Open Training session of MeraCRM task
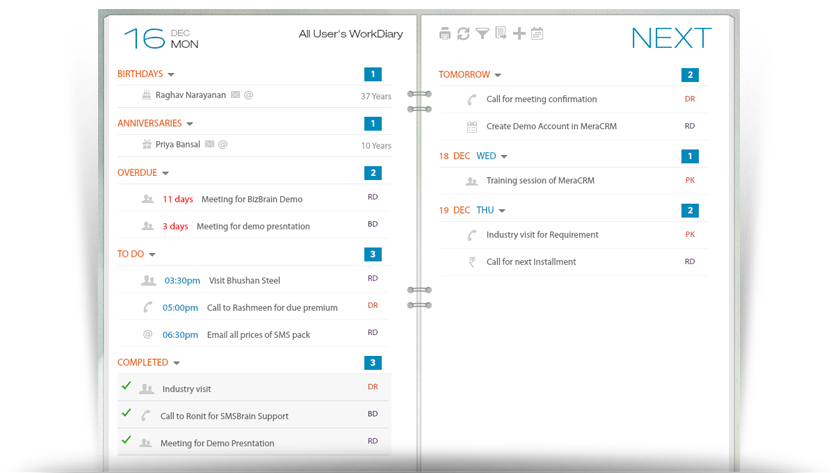 point(541,180)
